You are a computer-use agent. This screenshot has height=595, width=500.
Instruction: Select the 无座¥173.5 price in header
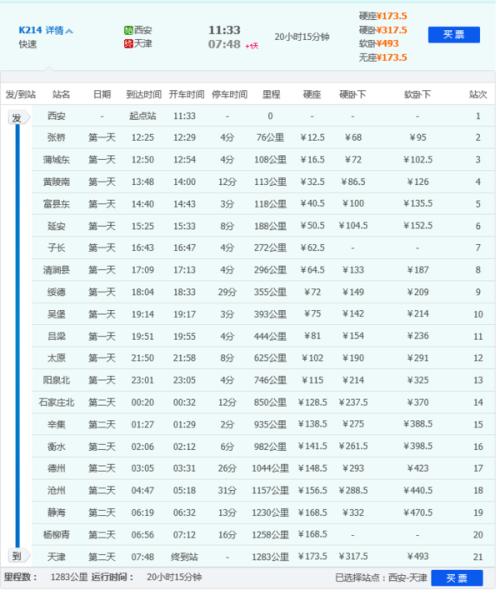pyautogui.click(x=383, y=57)
